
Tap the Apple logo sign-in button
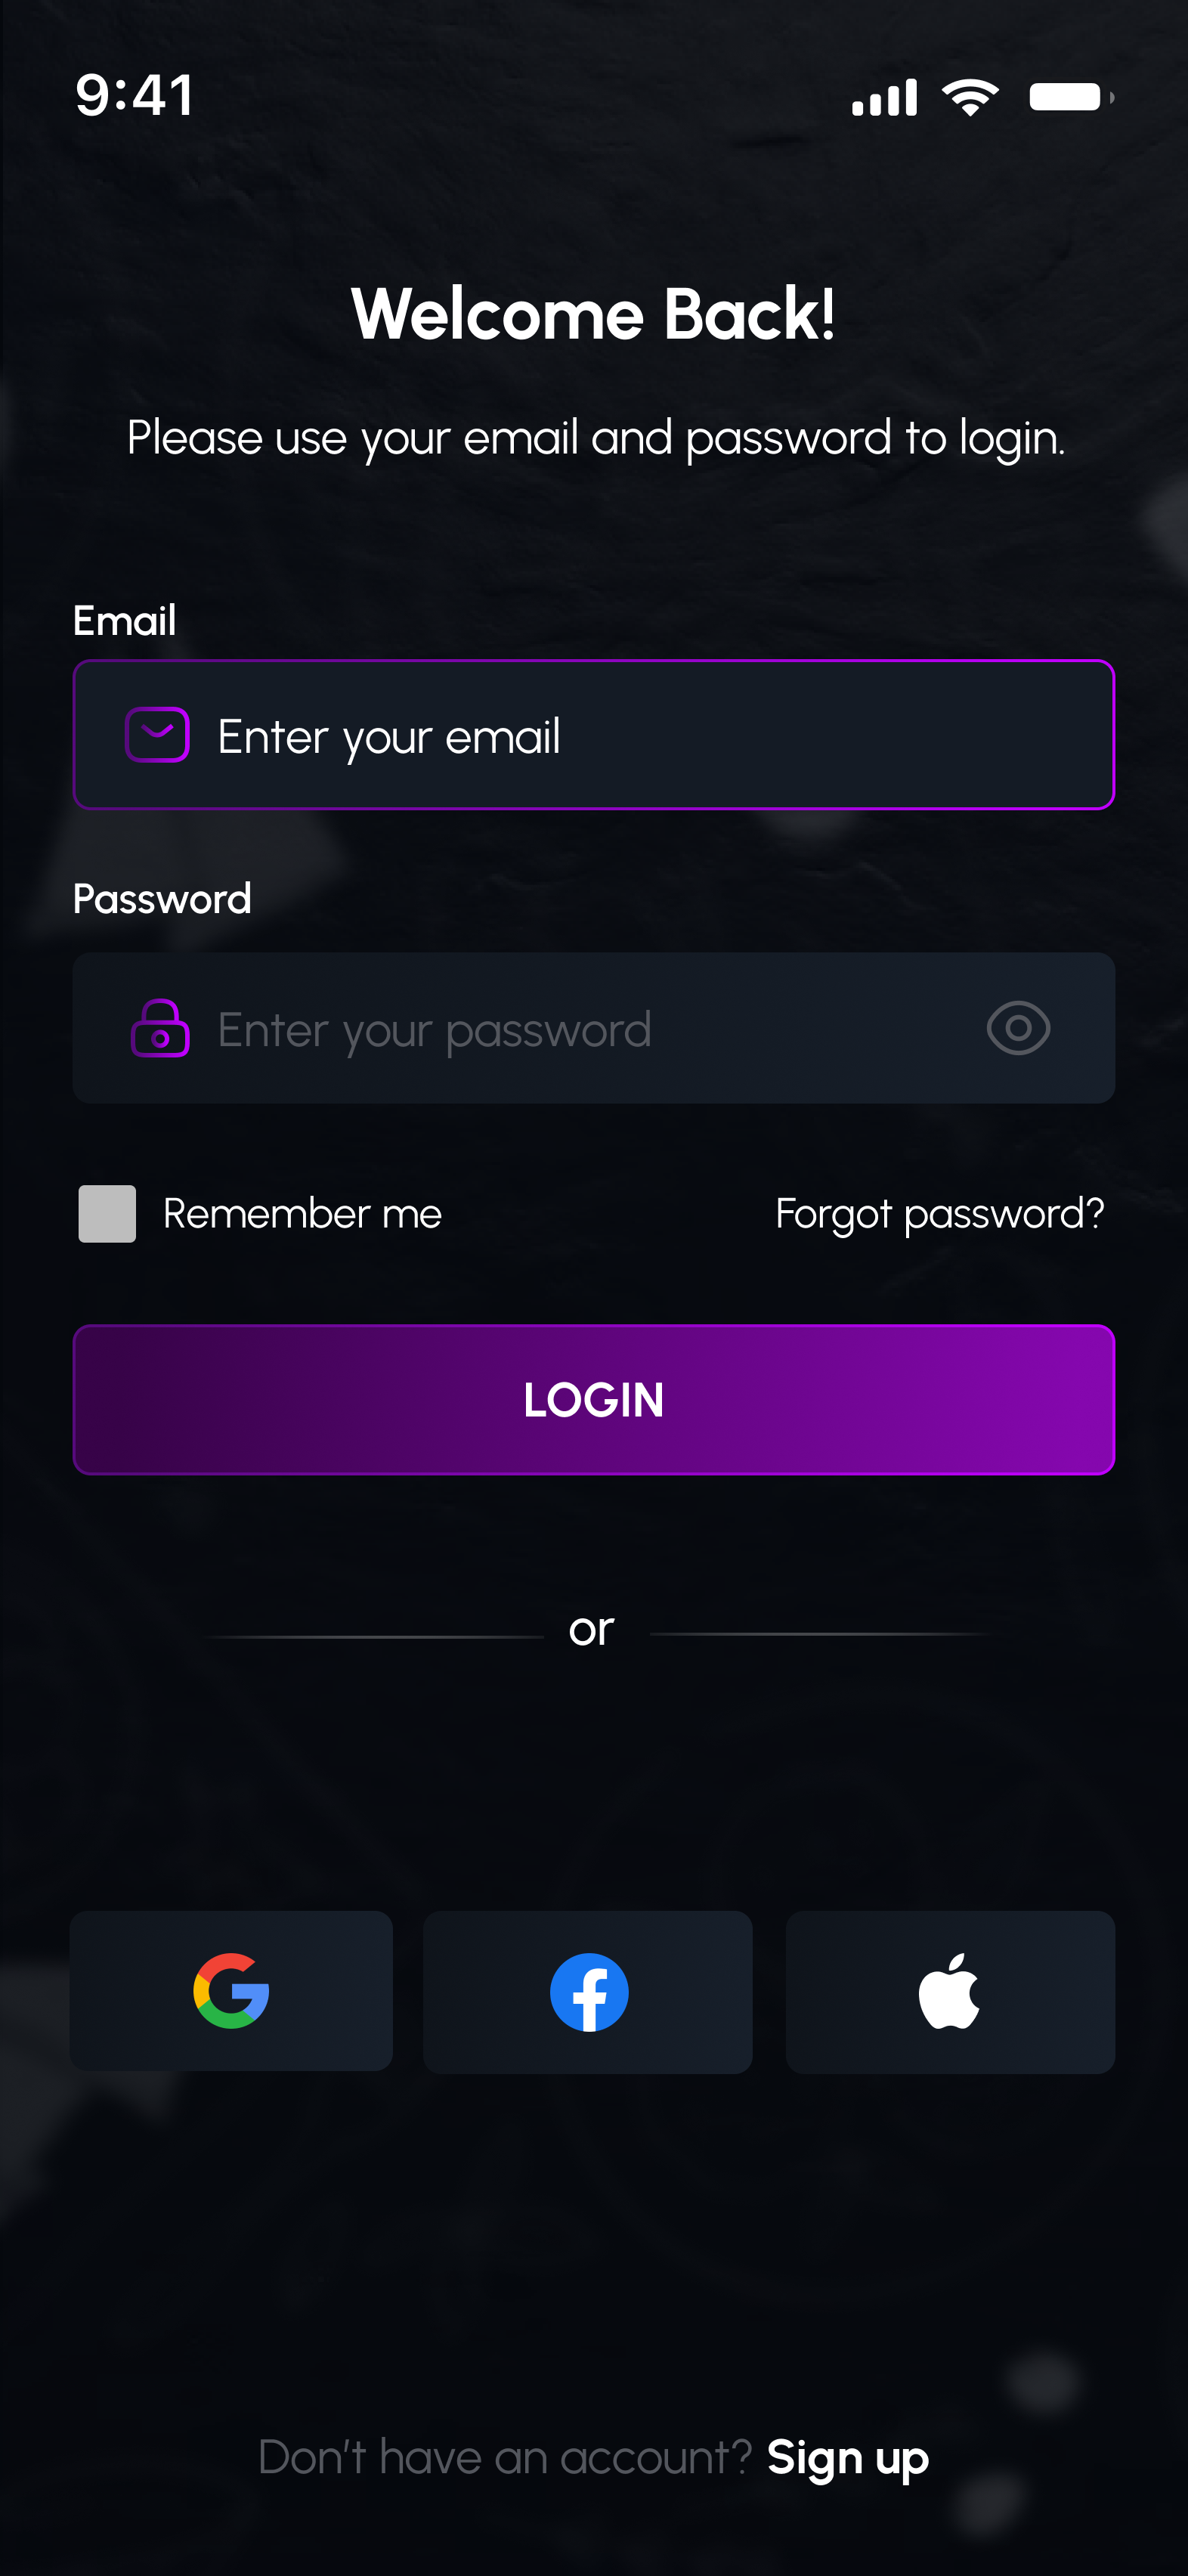coord(949,1991)
